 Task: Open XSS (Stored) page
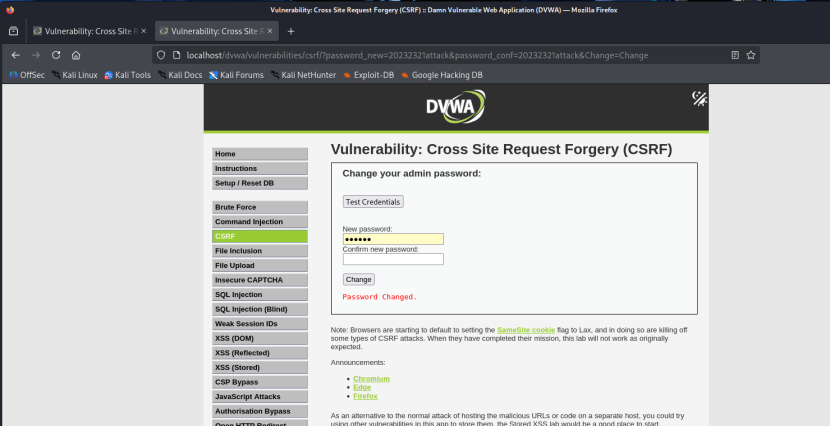[260, 367]
